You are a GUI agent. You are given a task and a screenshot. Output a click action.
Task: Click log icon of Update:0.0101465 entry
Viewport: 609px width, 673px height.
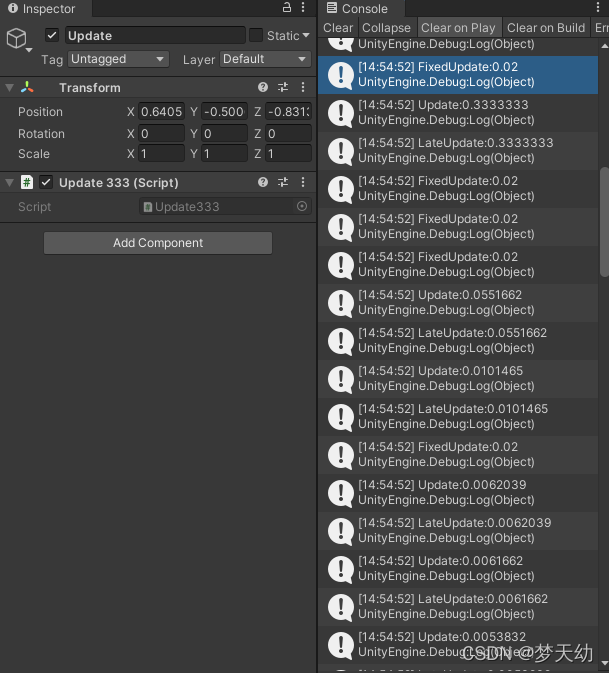point(341,379)
